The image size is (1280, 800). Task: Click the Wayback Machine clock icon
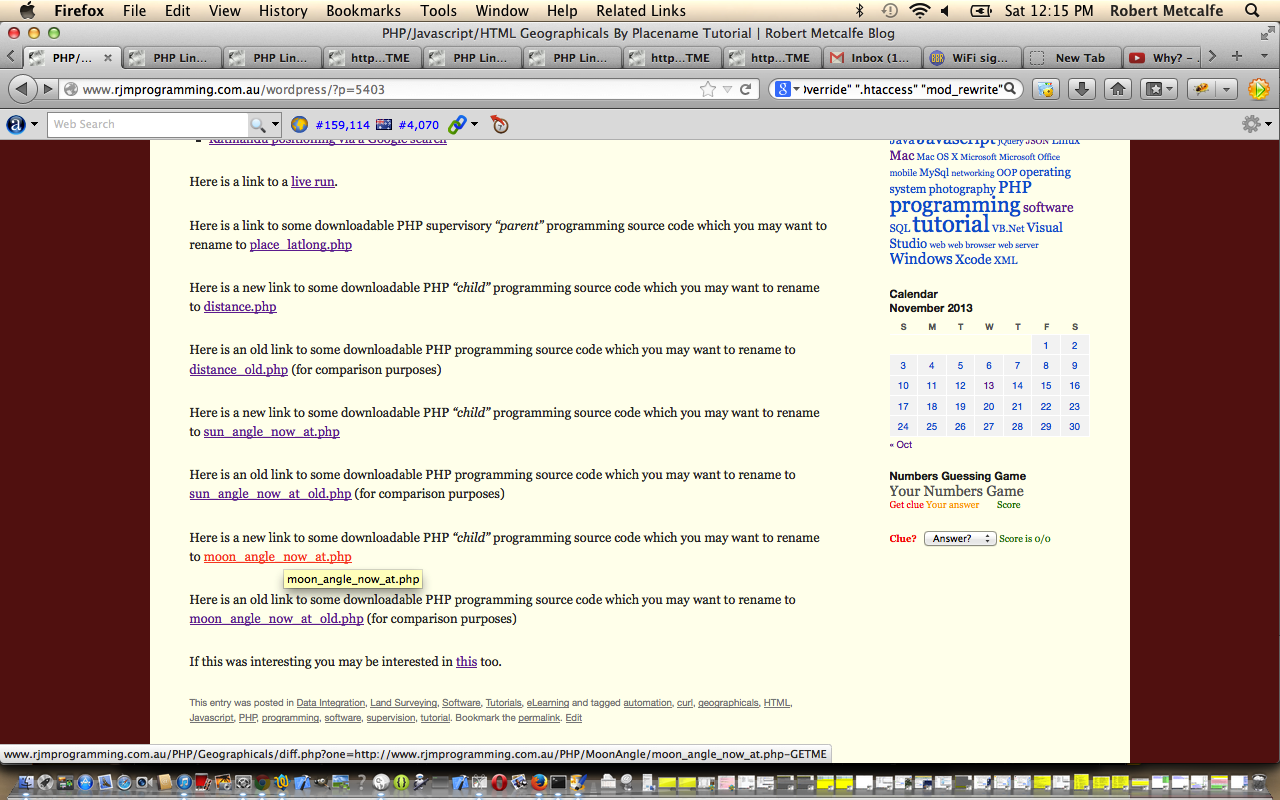click(500, 124)
